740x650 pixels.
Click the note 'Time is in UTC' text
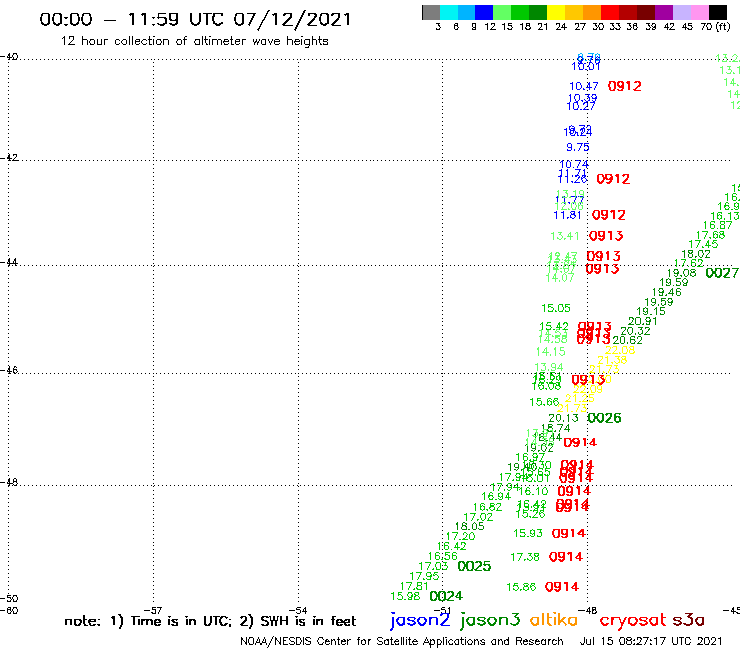click(181, 621)
